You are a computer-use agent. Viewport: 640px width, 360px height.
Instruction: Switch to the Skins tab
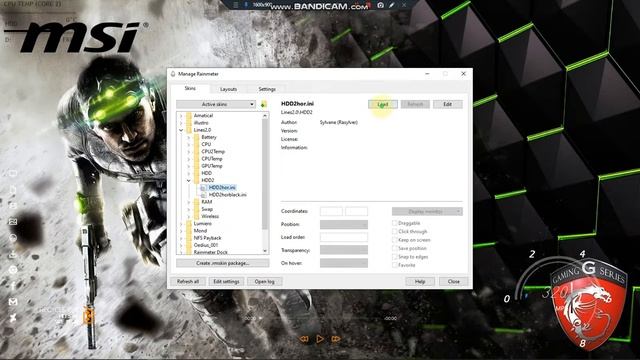point(190,89)
